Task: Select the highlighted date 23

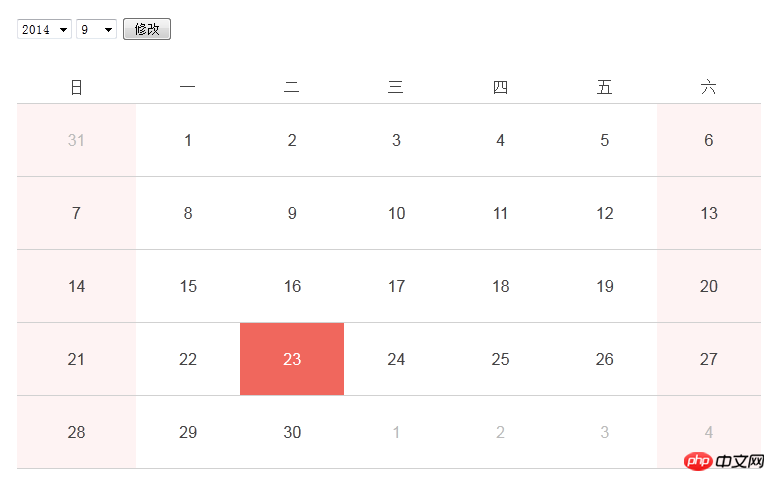Action: pyautogui.click(x=292, y=359)
